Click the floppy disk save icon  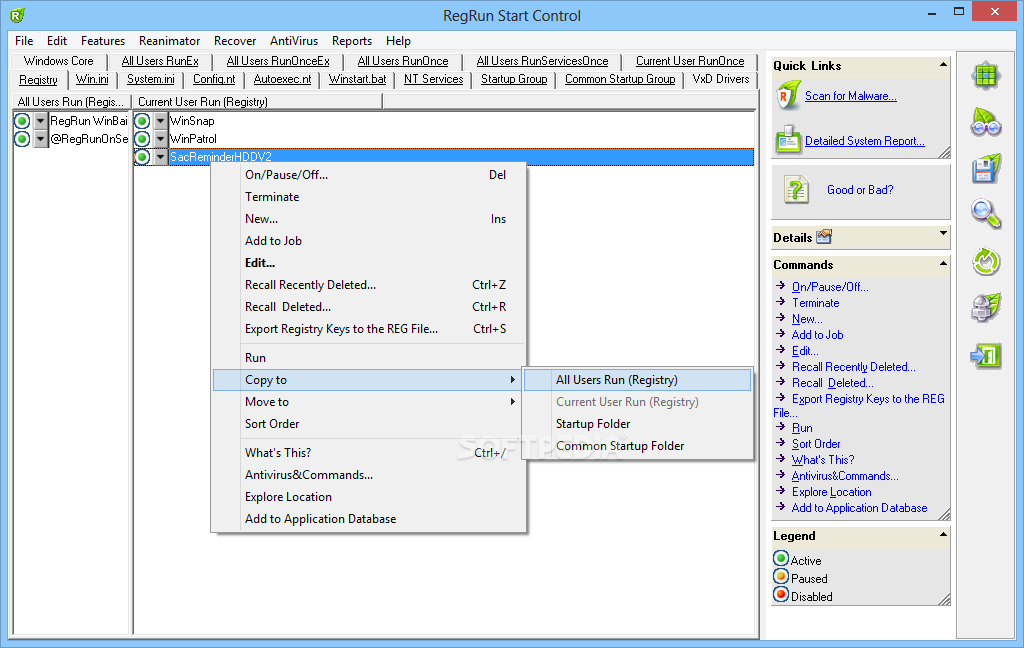point(985,169)
